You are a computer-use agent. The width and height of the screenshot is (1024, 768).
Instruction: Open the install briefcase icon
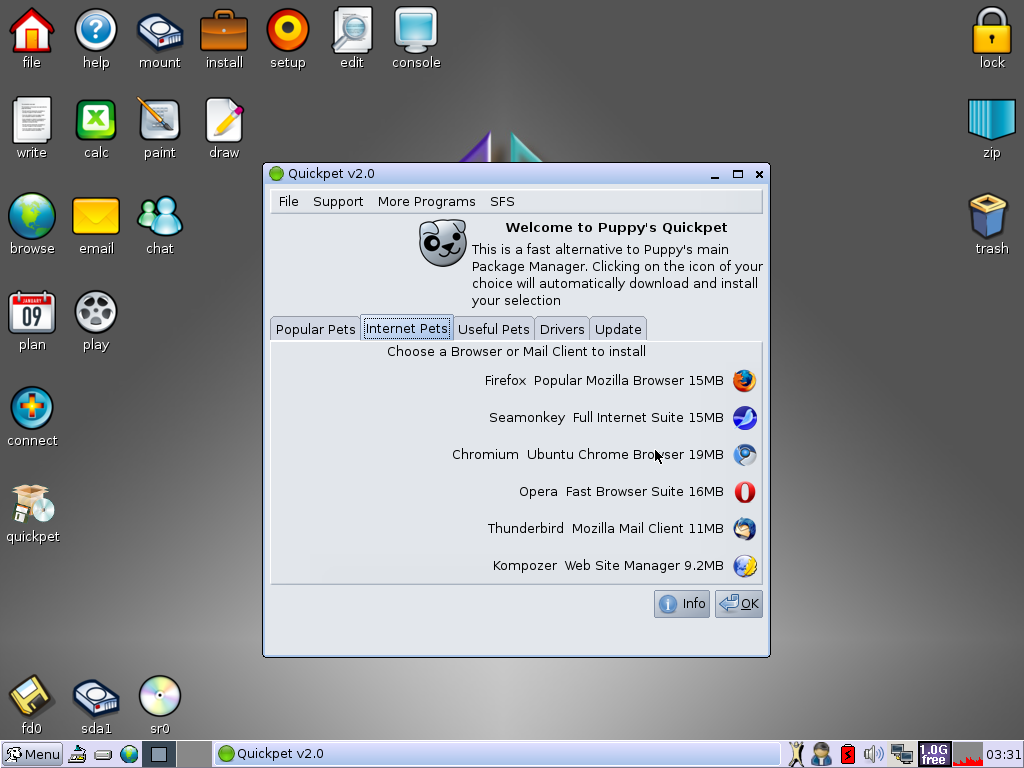pyautogui.click(x=224, y=38)
